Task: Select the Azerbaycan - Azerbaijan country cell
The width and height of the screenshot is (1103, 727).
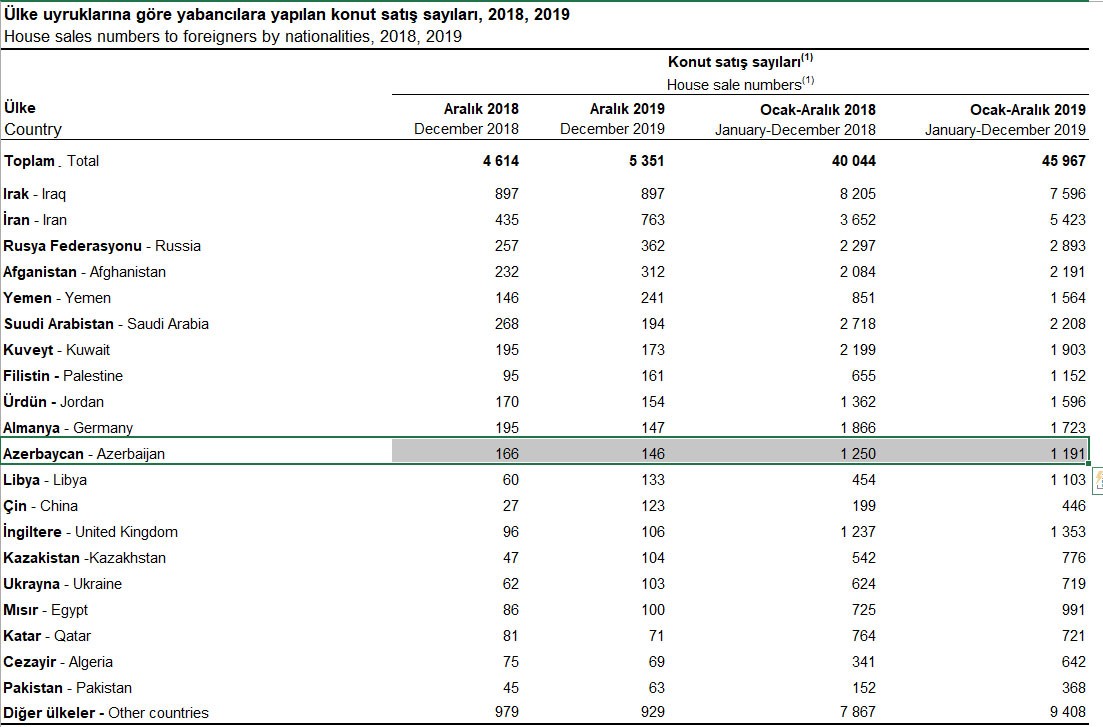Action: click(85, 454)
